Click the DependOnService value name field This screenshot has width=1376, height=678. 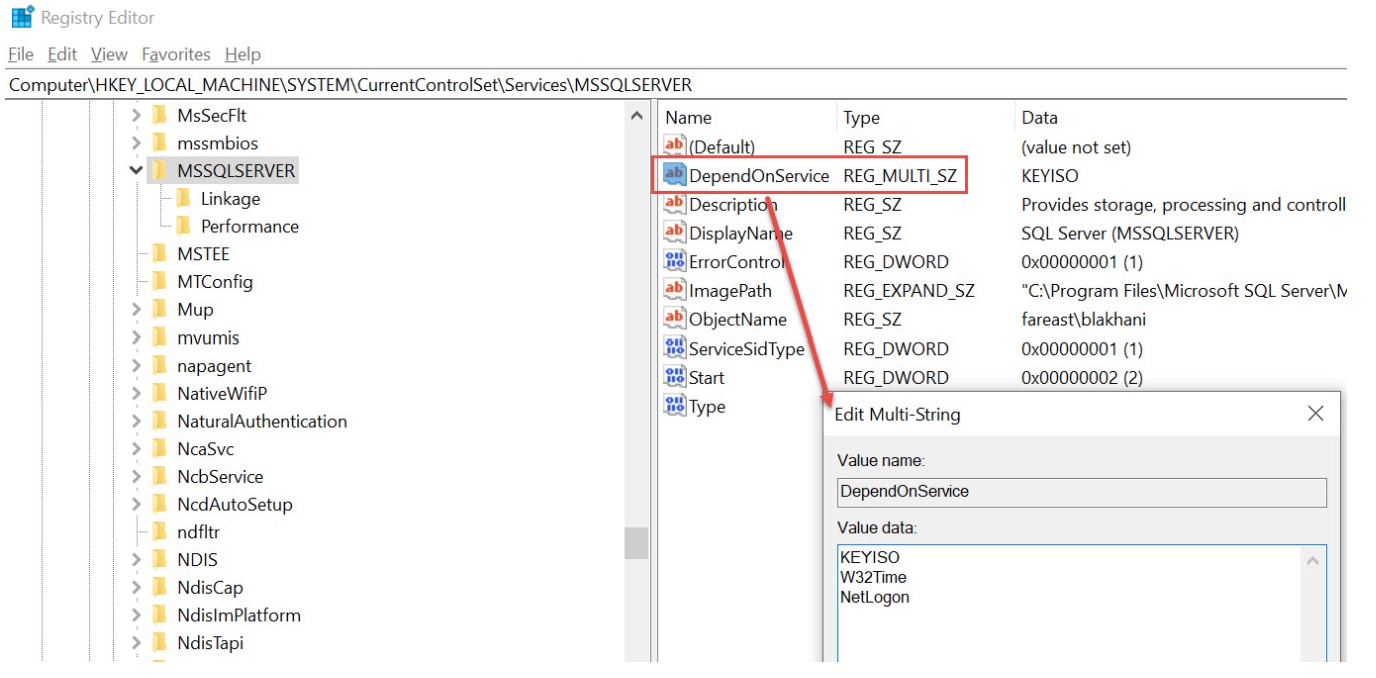(x=1082, y=492)
